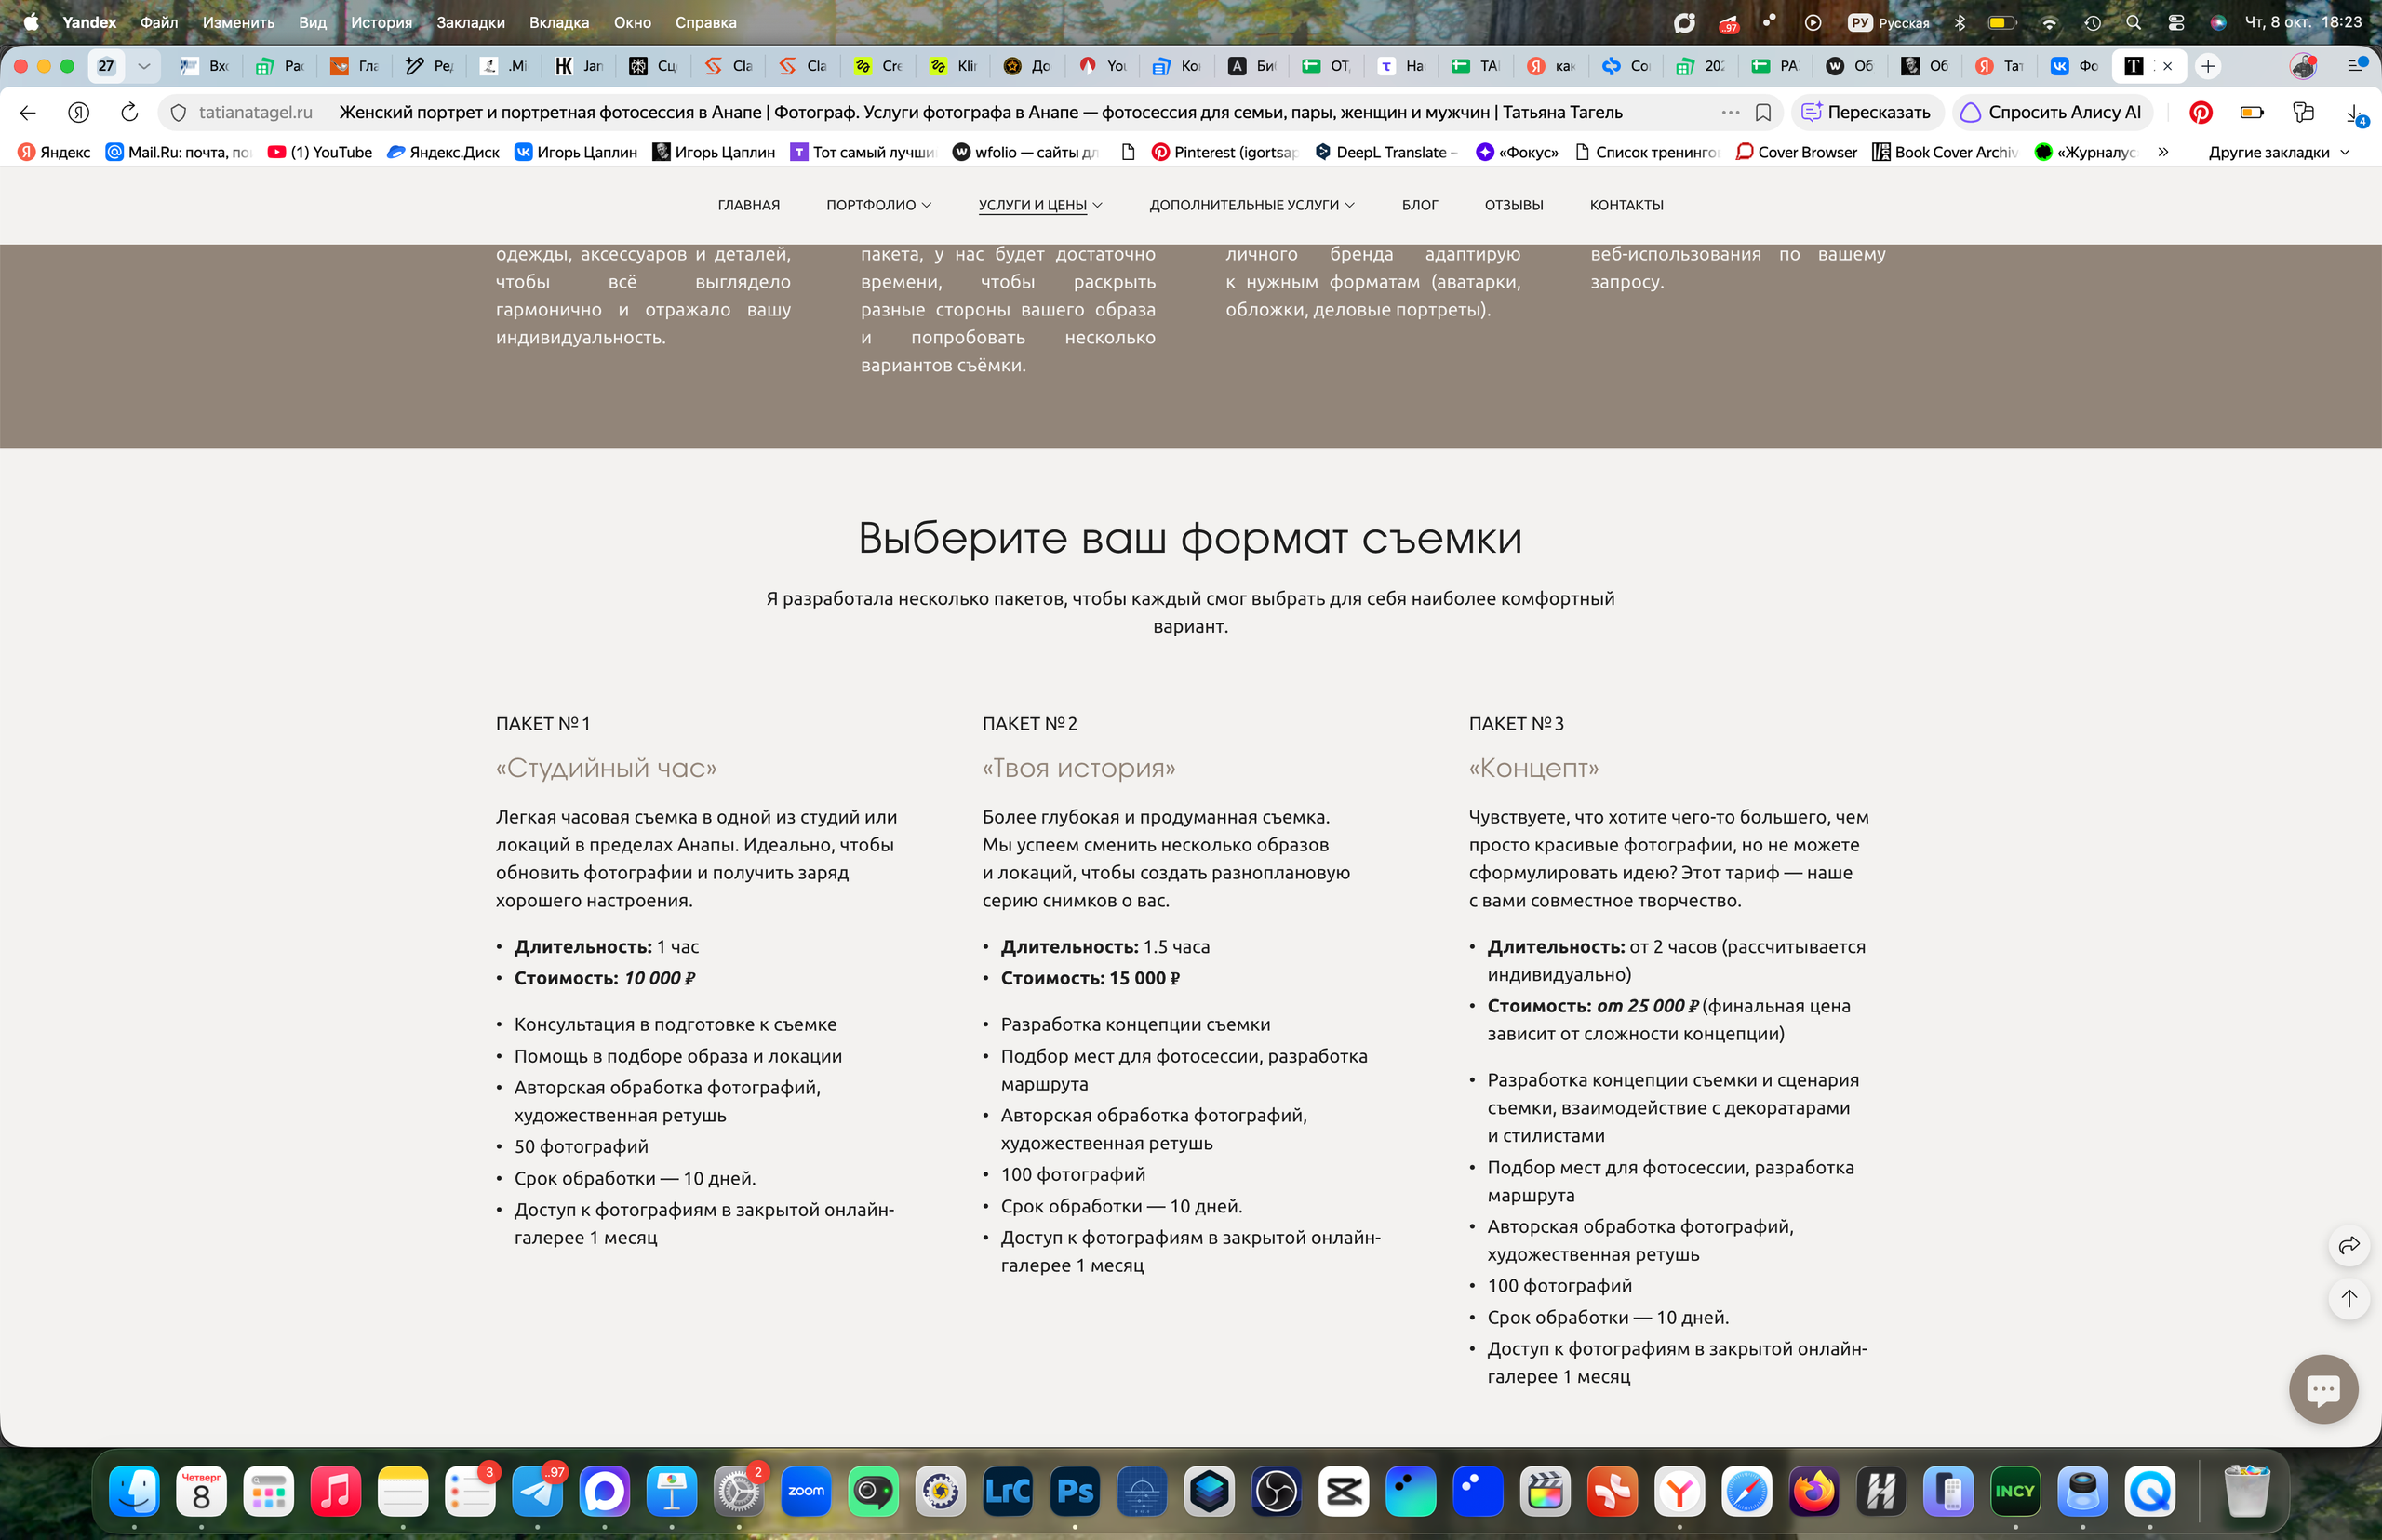Open the БЛОГ navigation link
This screenshot has height=1540, width=2382.
click(1419, 204)
